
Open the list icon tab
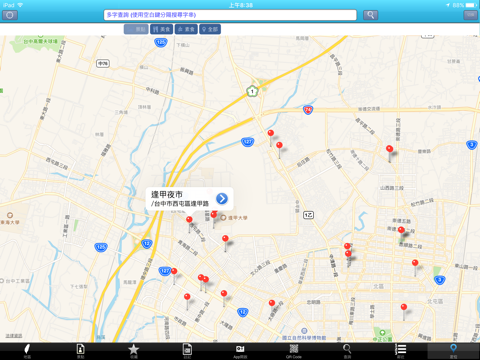coord(400,351)
